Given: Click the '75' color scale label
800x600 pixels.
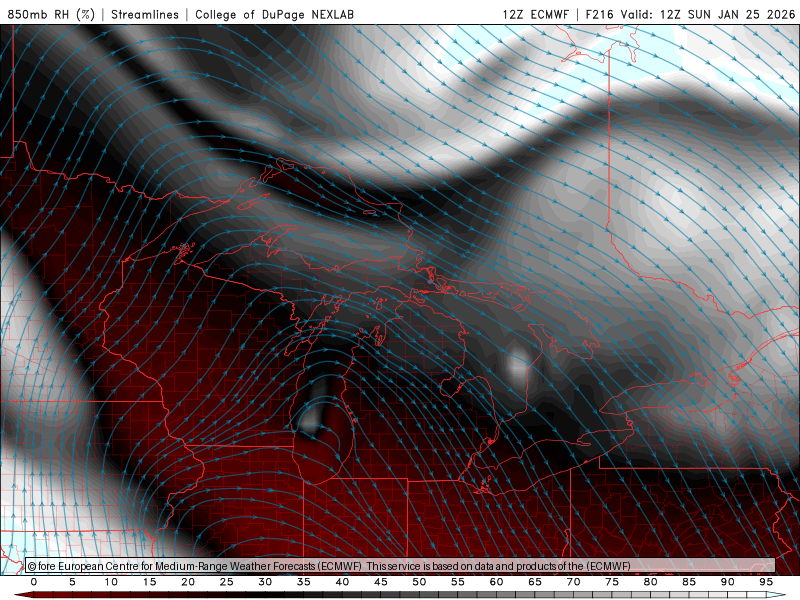Looking at the screenshot, I should (612, 582).
